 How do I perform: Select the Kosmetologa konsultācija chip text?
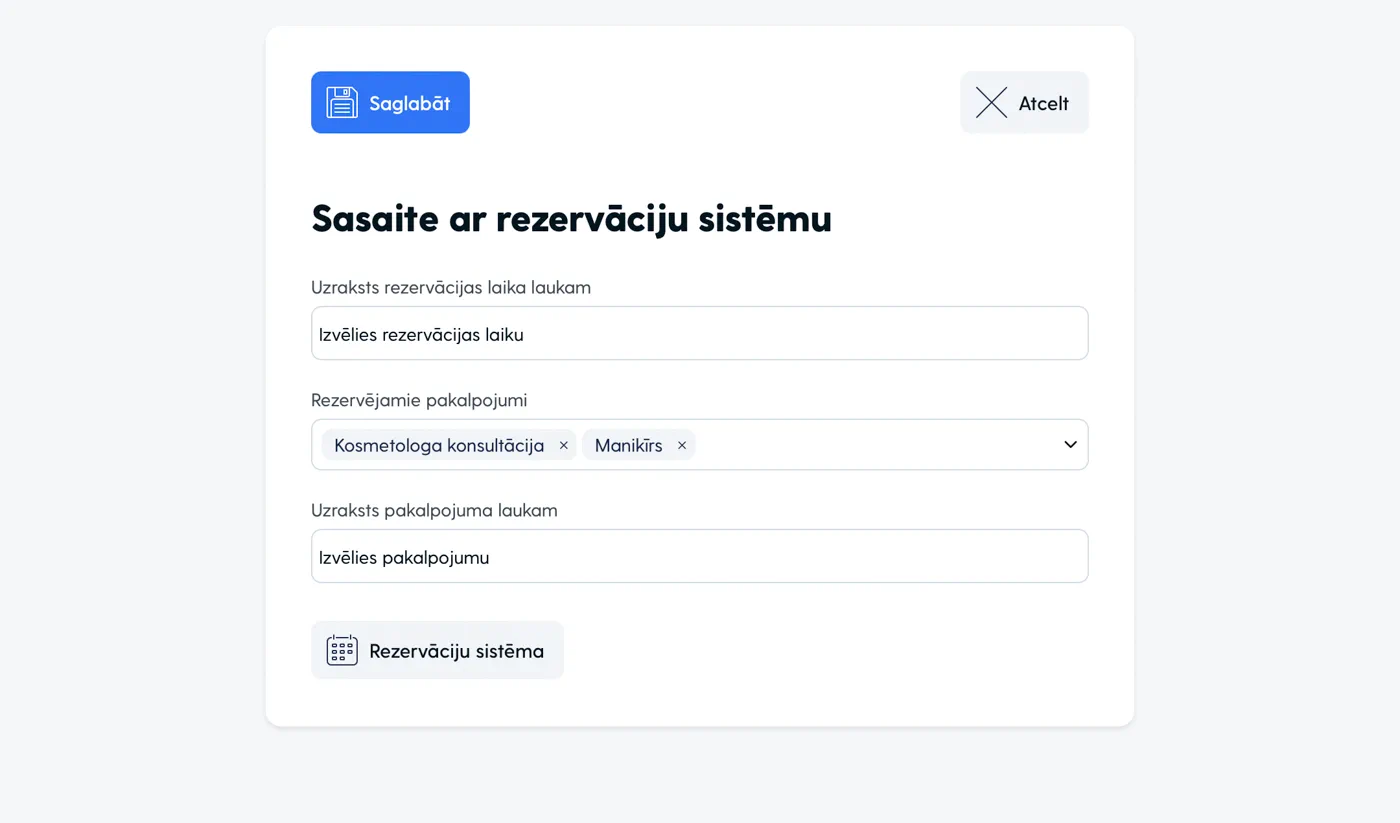(439, 446)
